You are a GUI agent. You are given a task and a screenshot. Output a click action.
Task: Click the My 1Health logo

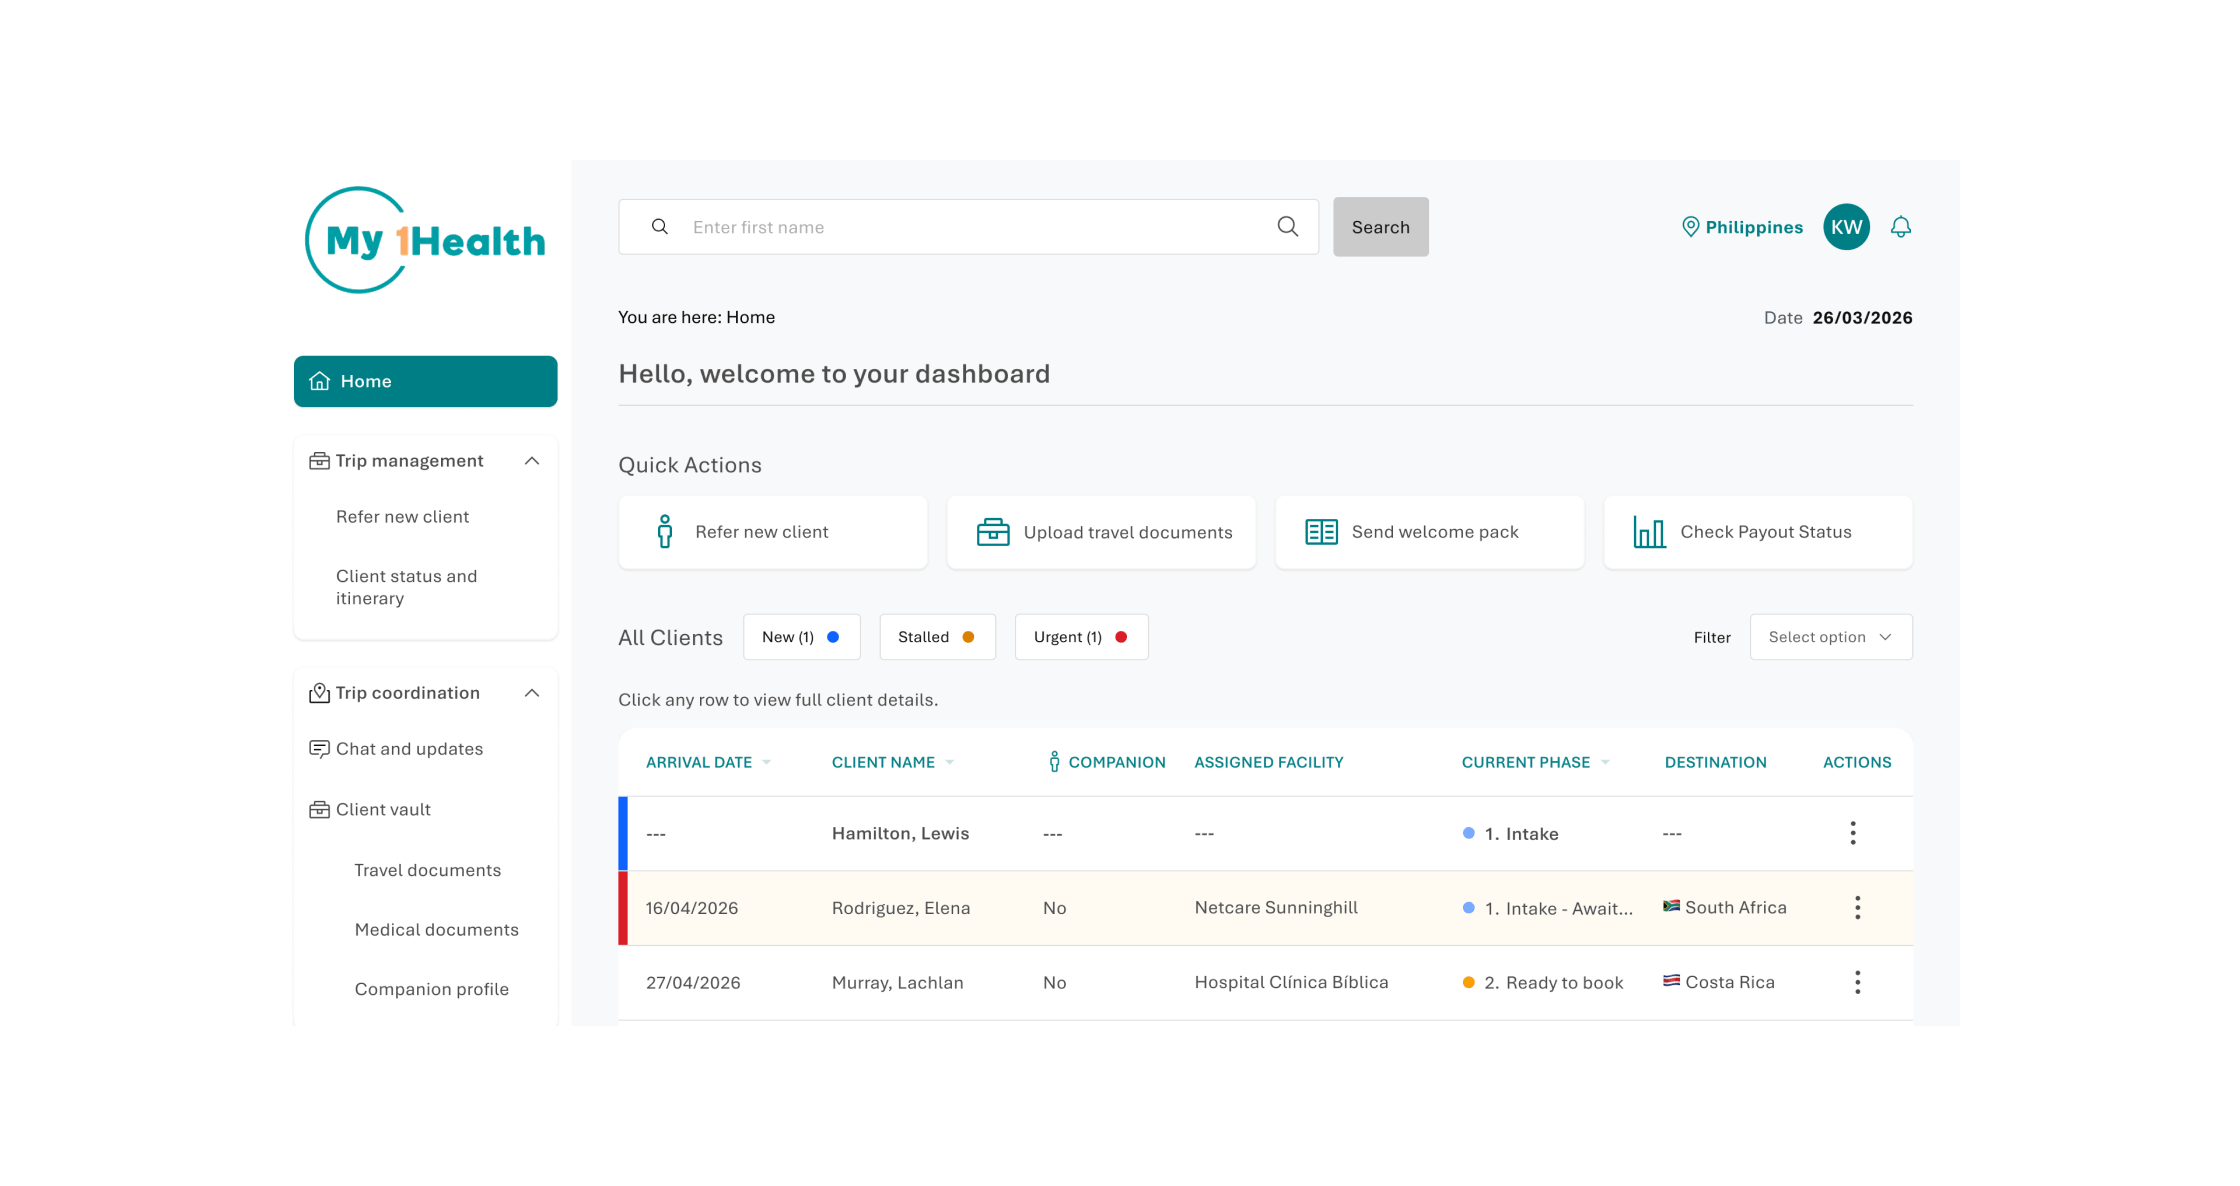coord(425,240)
